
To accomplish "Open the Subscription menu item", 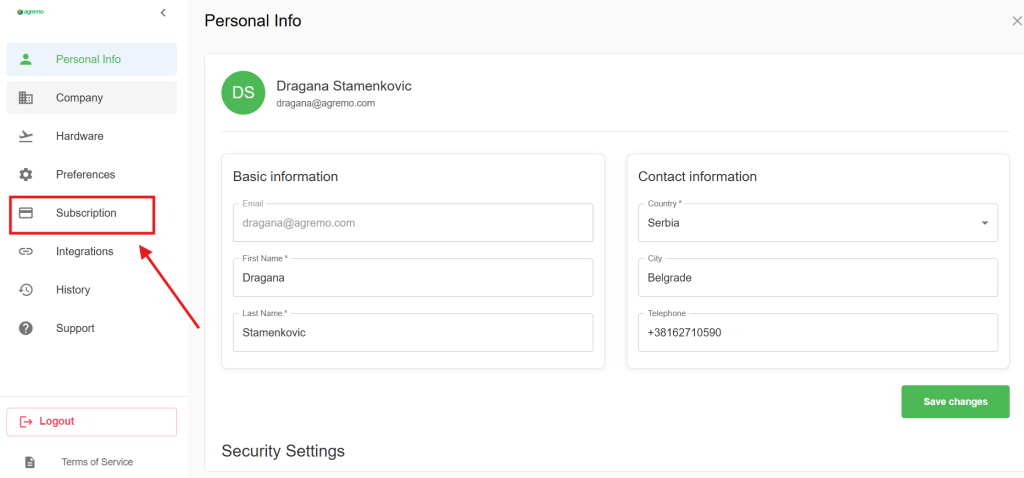I will [86, 213].
